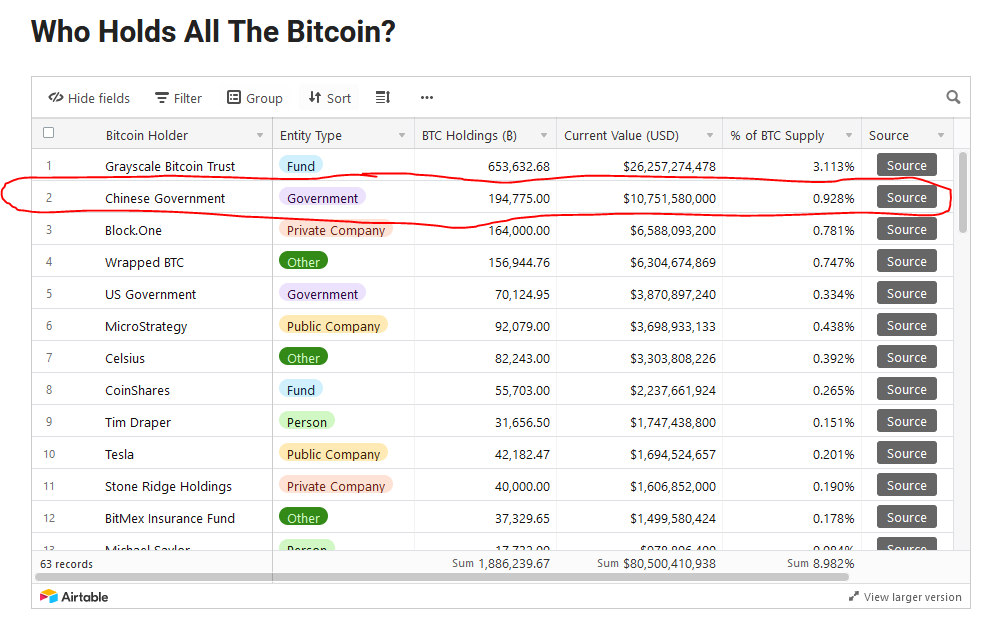Toggle the select-all checkbox in header

pos(48,133)
